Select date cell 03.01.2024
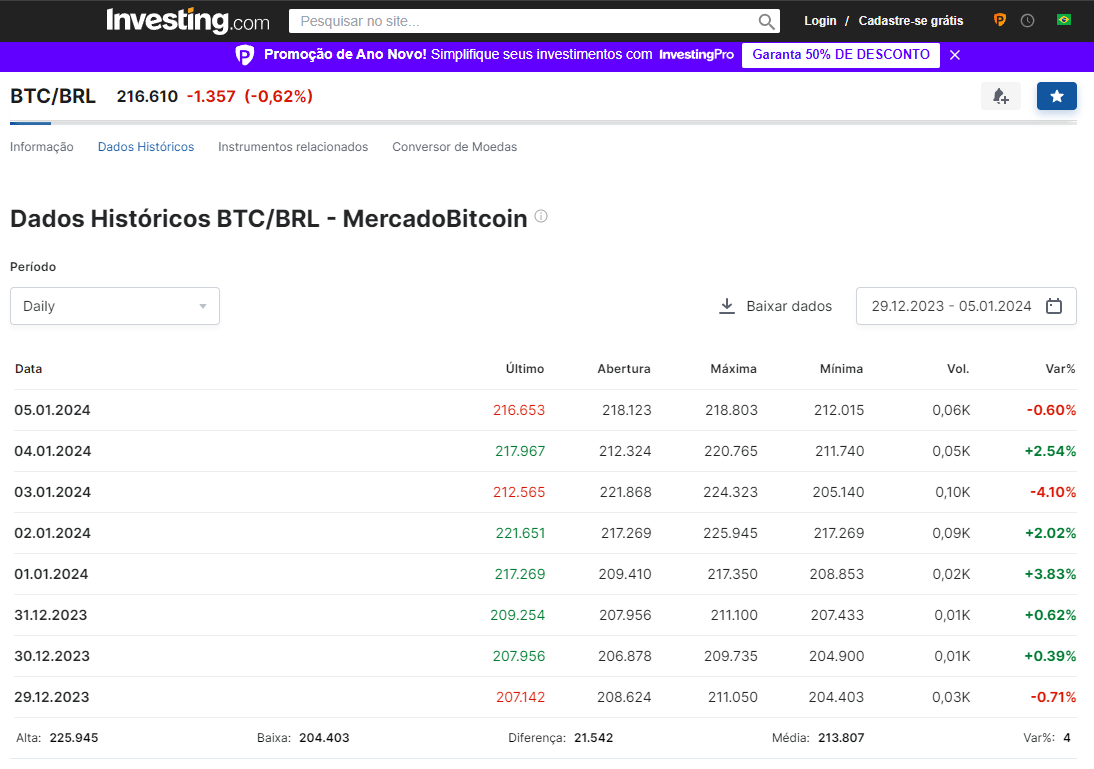The width and height of the screenshot is (1094, 769). coord(52,493)
